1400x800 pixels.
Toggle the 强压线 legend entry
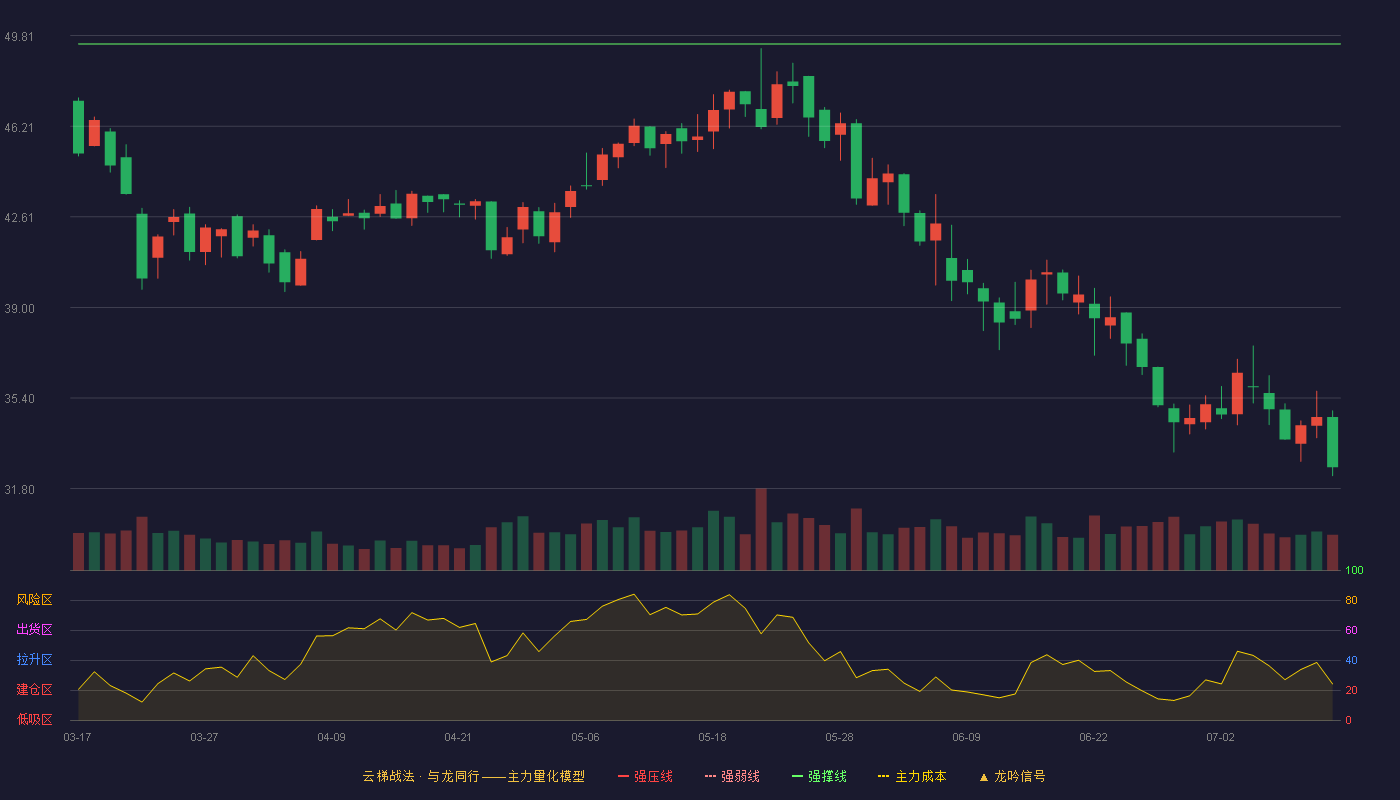click(x=645, y=776)
